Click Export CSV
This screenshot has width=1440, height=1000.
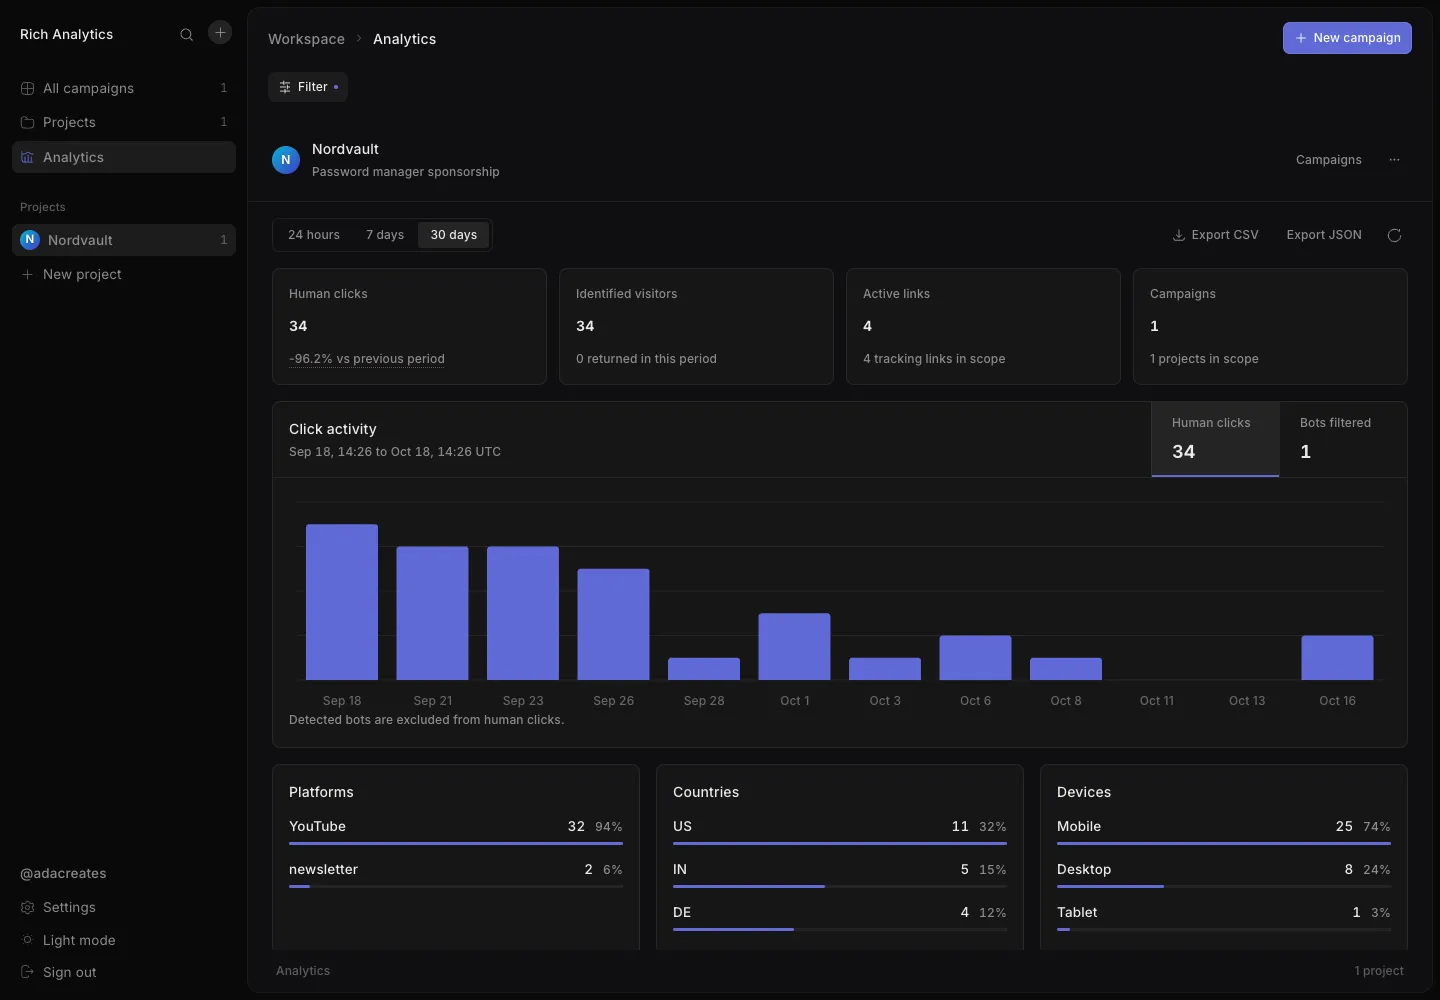pyautogui.click(x=1215, y=235)
